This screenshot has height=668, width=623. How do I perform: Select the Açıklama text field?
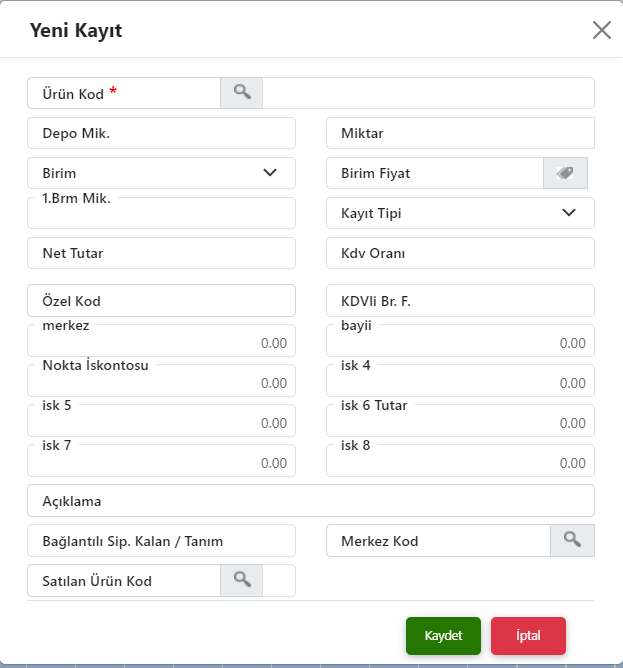tap(311, 501)
